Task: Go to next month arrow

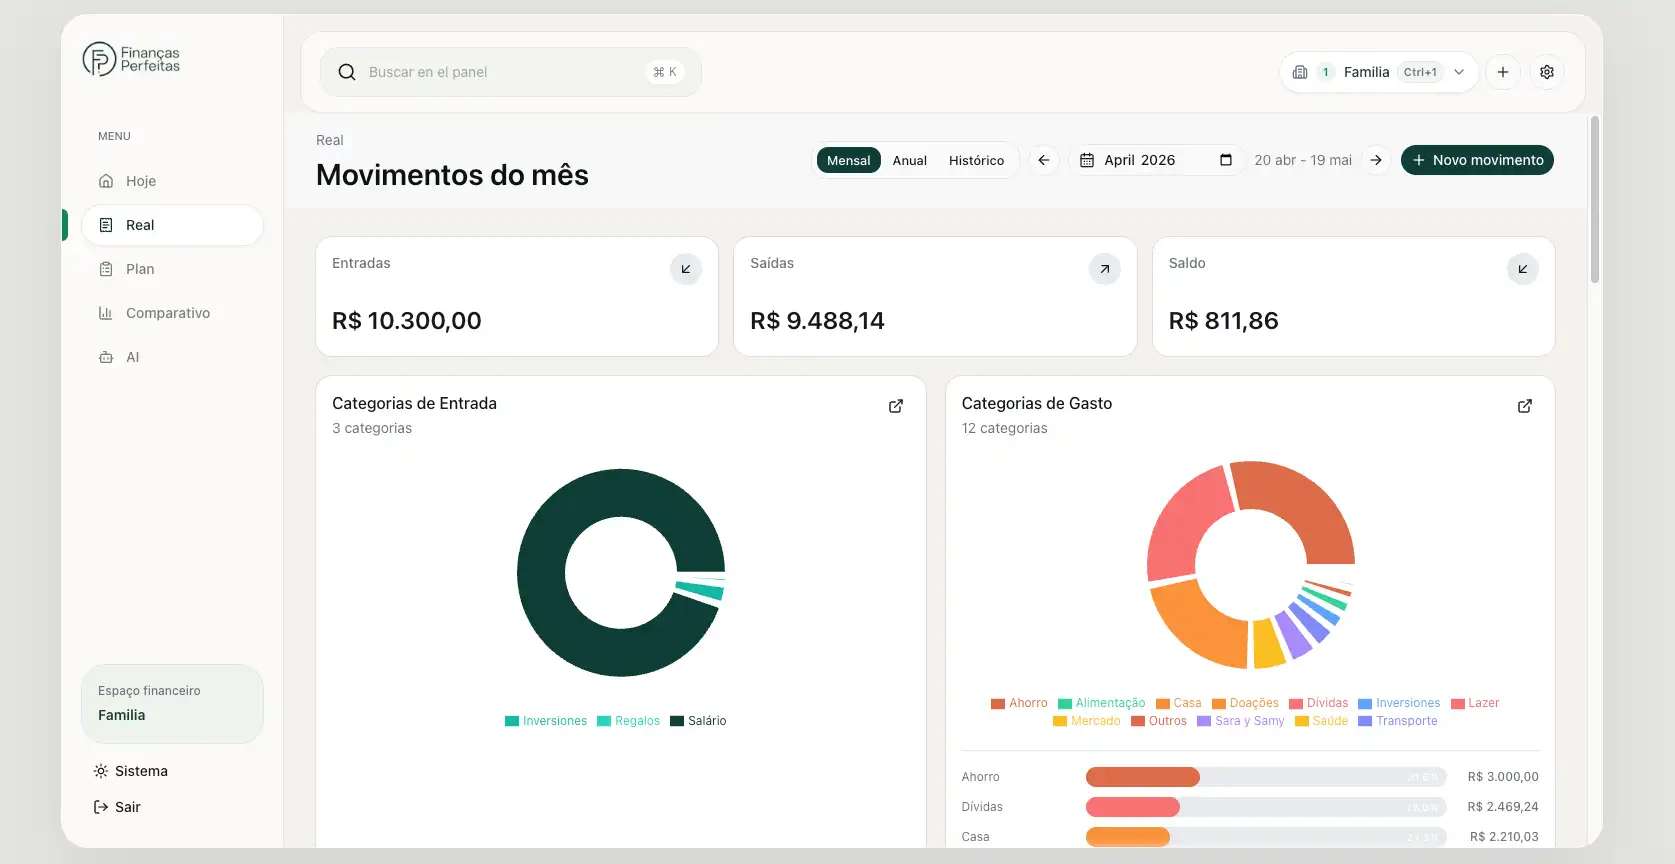Action: coord(1376,160)
